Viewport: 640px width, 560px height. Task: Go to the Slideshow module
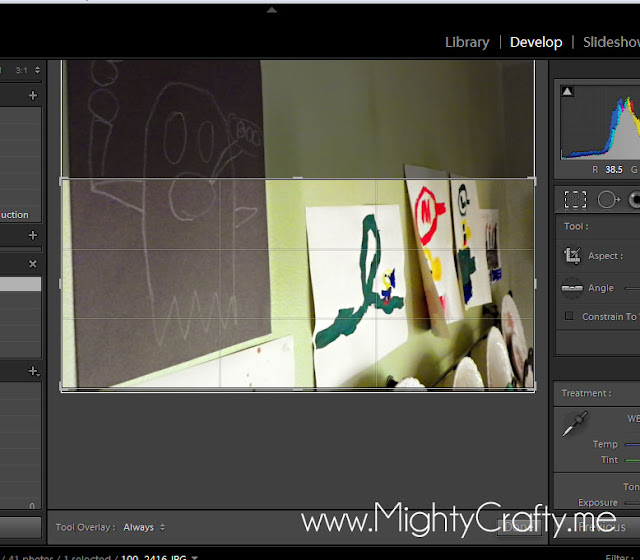click(611, 42)
